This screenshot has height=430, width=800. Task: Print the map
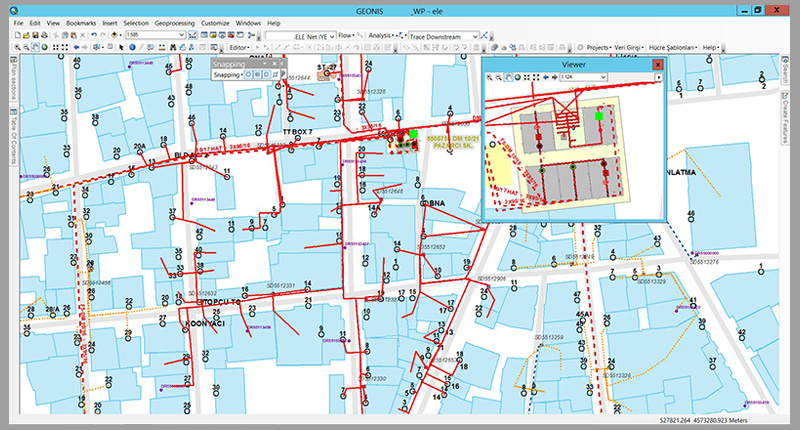tap(44, 35)
